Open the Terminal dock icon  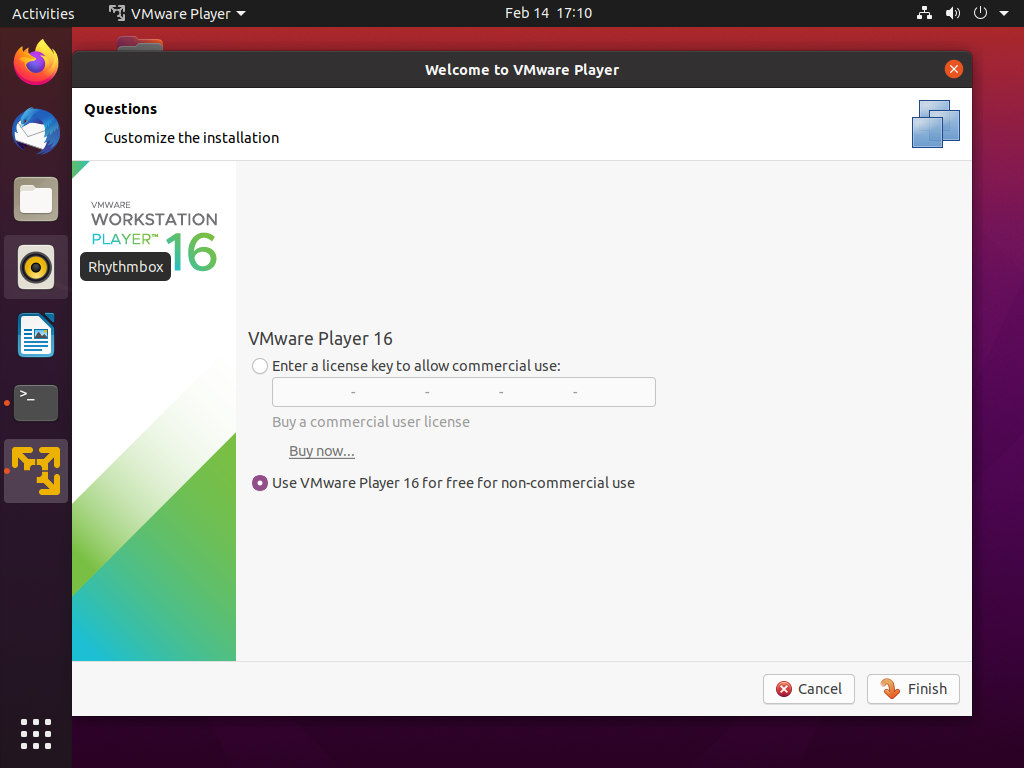point(36,403)
